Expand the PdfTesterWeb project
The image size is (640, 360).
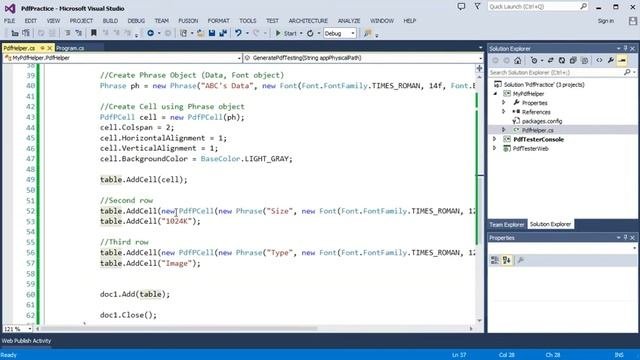(x=495, y=149)
